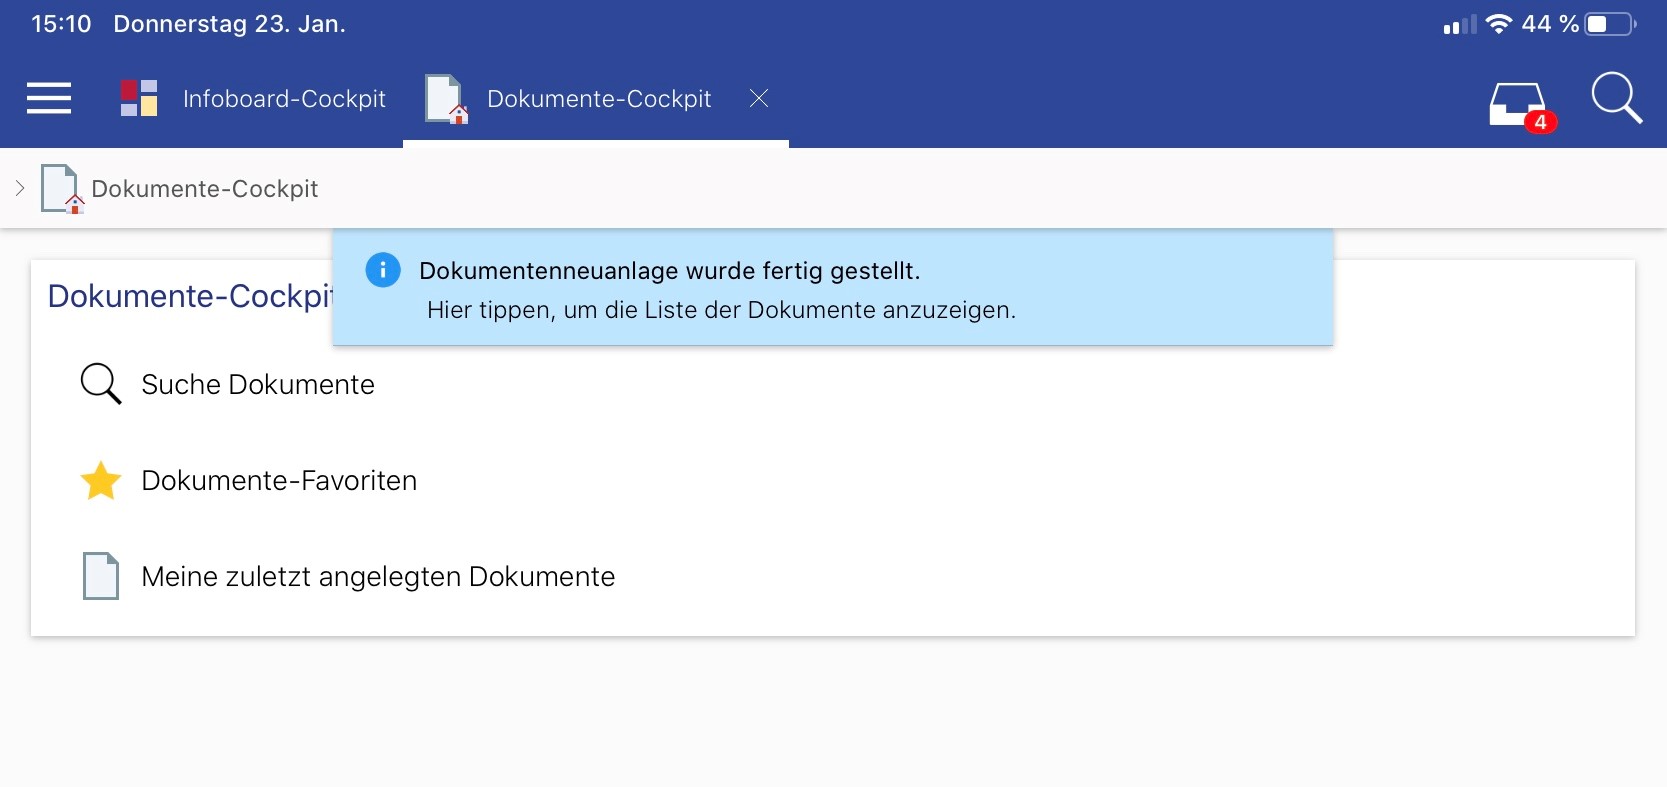Show Meine zuletzt angelegten Dokumente
Screen dimensions: 1667x787
[x=378, y=577]
